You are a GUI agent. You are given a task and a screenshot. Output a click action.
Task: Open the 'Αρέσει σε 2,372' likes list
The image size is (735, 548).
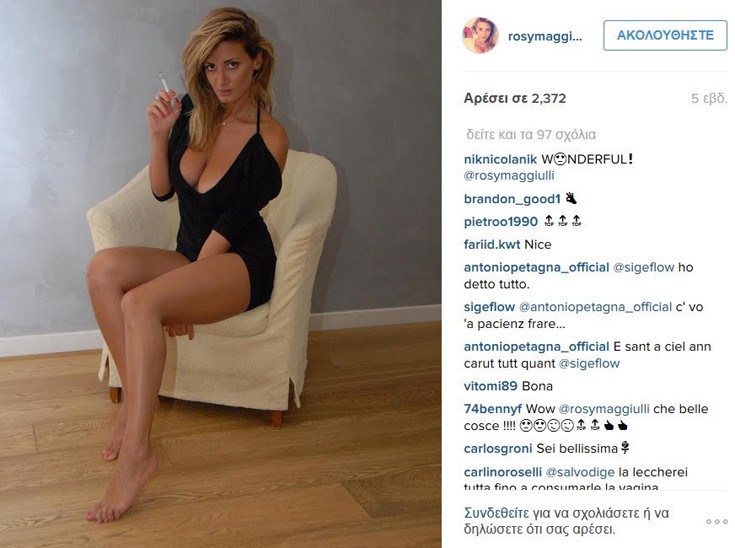[515, 98]
